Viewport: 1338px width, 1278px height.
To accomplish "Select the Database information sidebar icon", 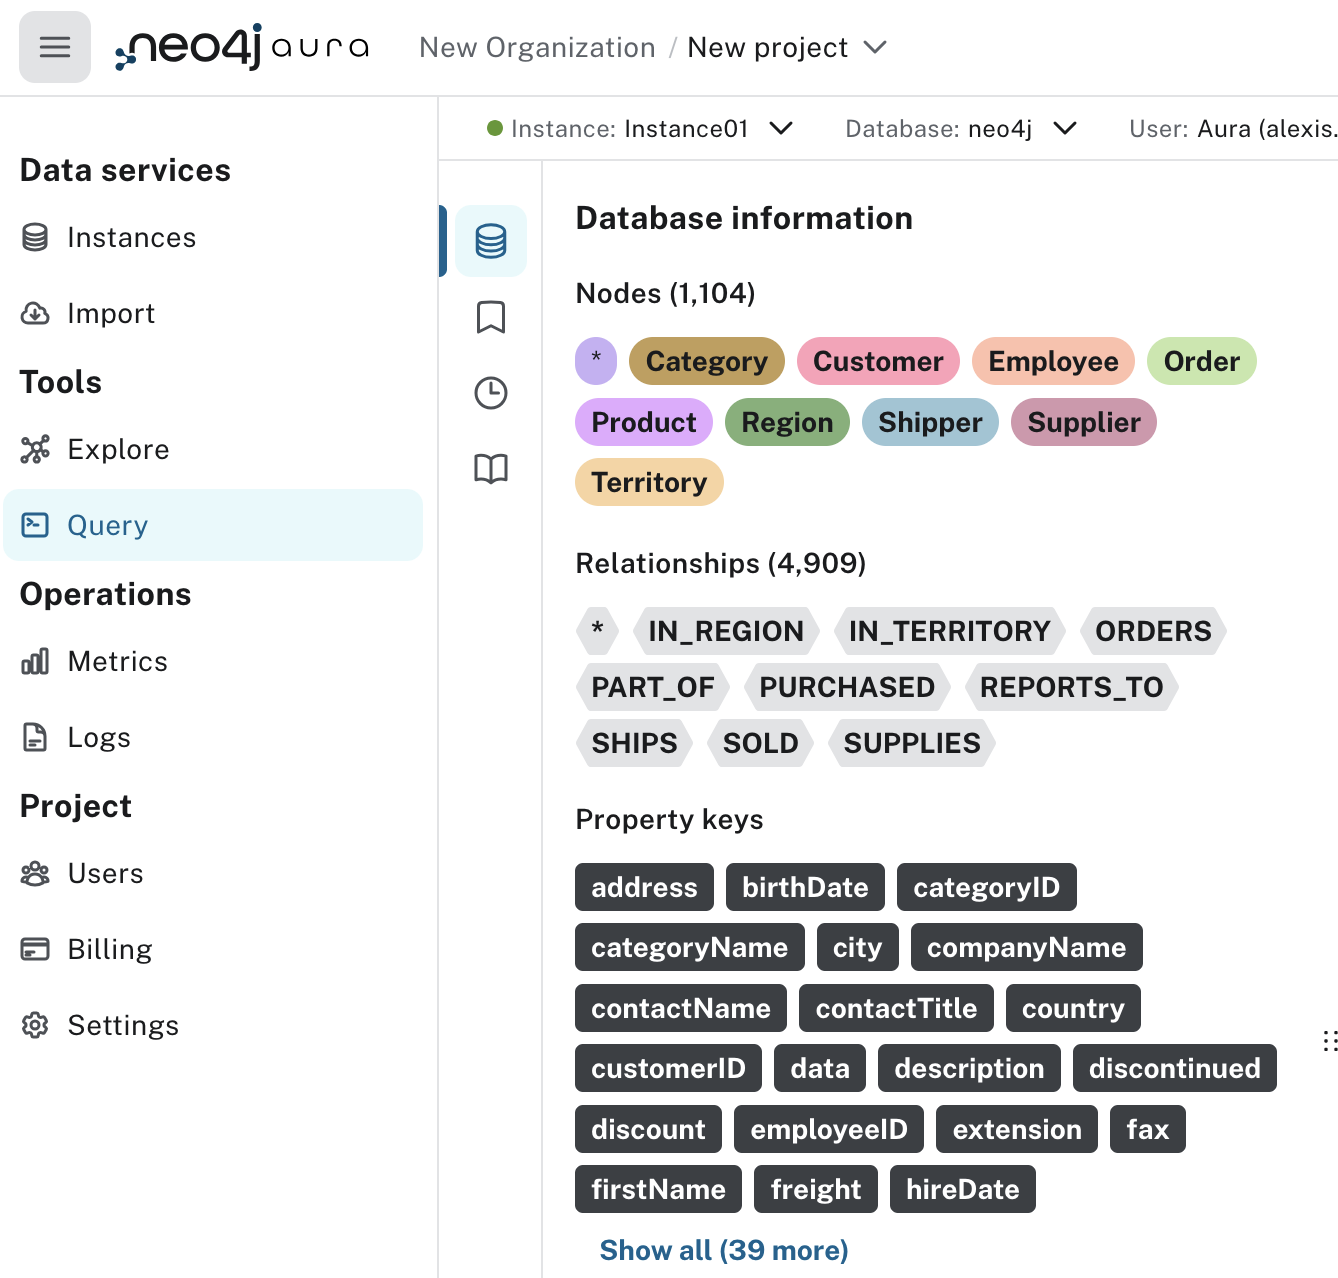I will point(490,240).
